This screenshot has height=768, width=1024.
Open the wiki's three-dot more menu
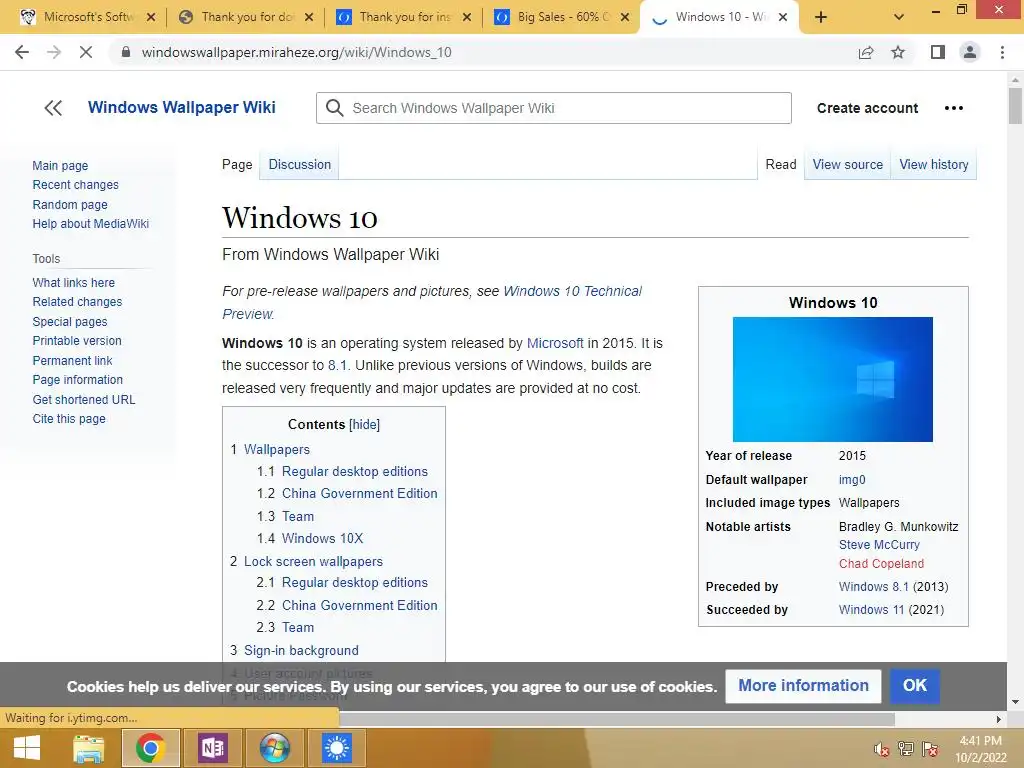click(953, 108)
